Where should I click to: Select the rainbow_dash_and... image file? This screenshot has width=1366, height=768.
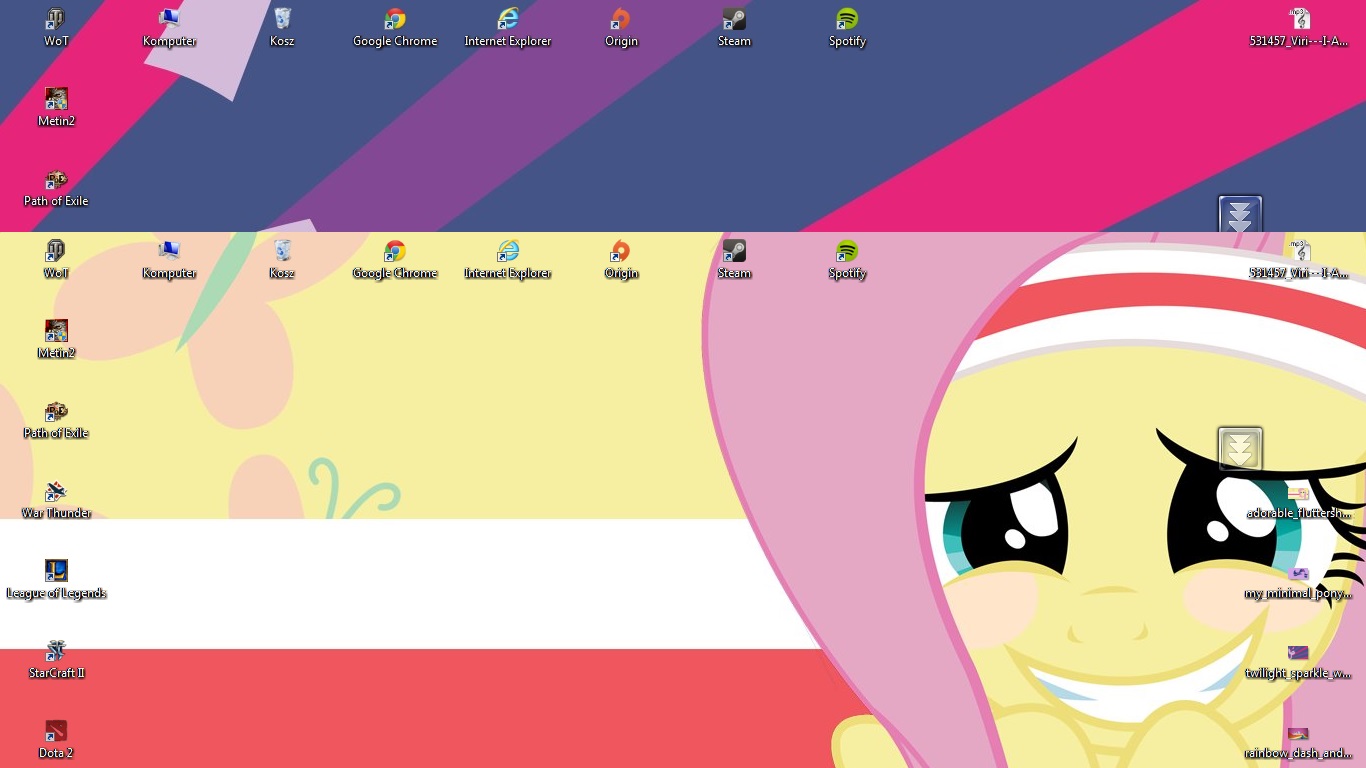[x=1299, y=741]
